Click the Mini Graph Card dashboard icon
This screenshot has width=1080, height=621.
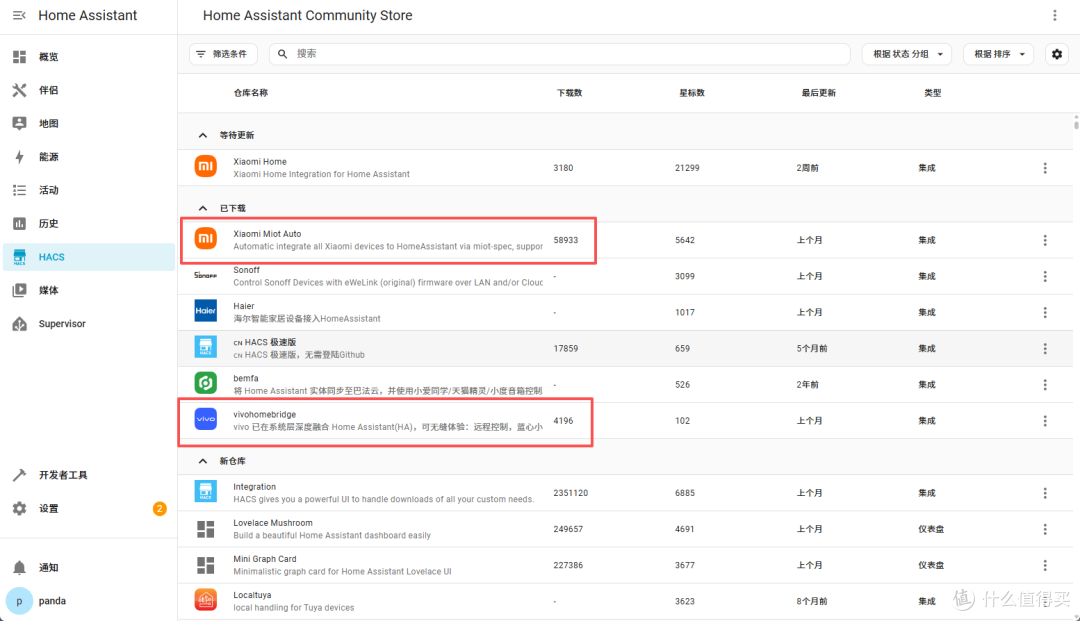205,565
